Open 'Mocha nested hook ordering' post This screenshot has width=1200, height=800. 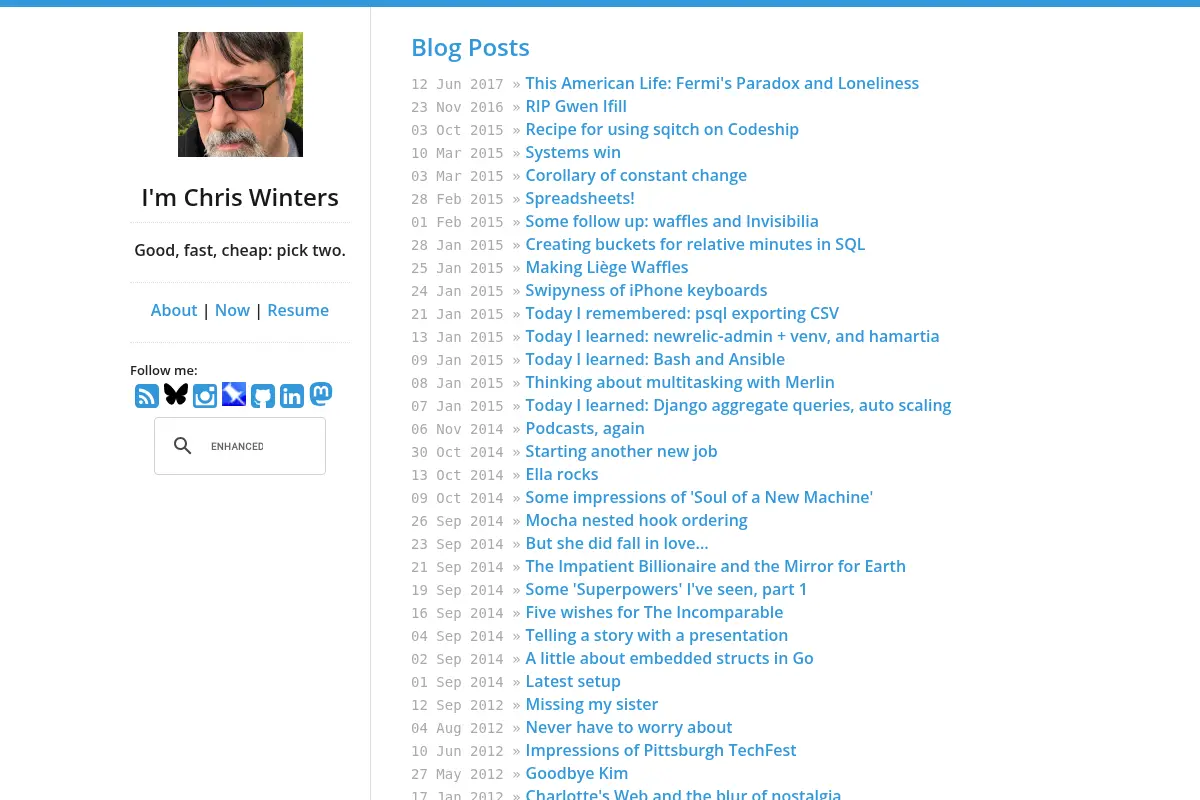636,520
